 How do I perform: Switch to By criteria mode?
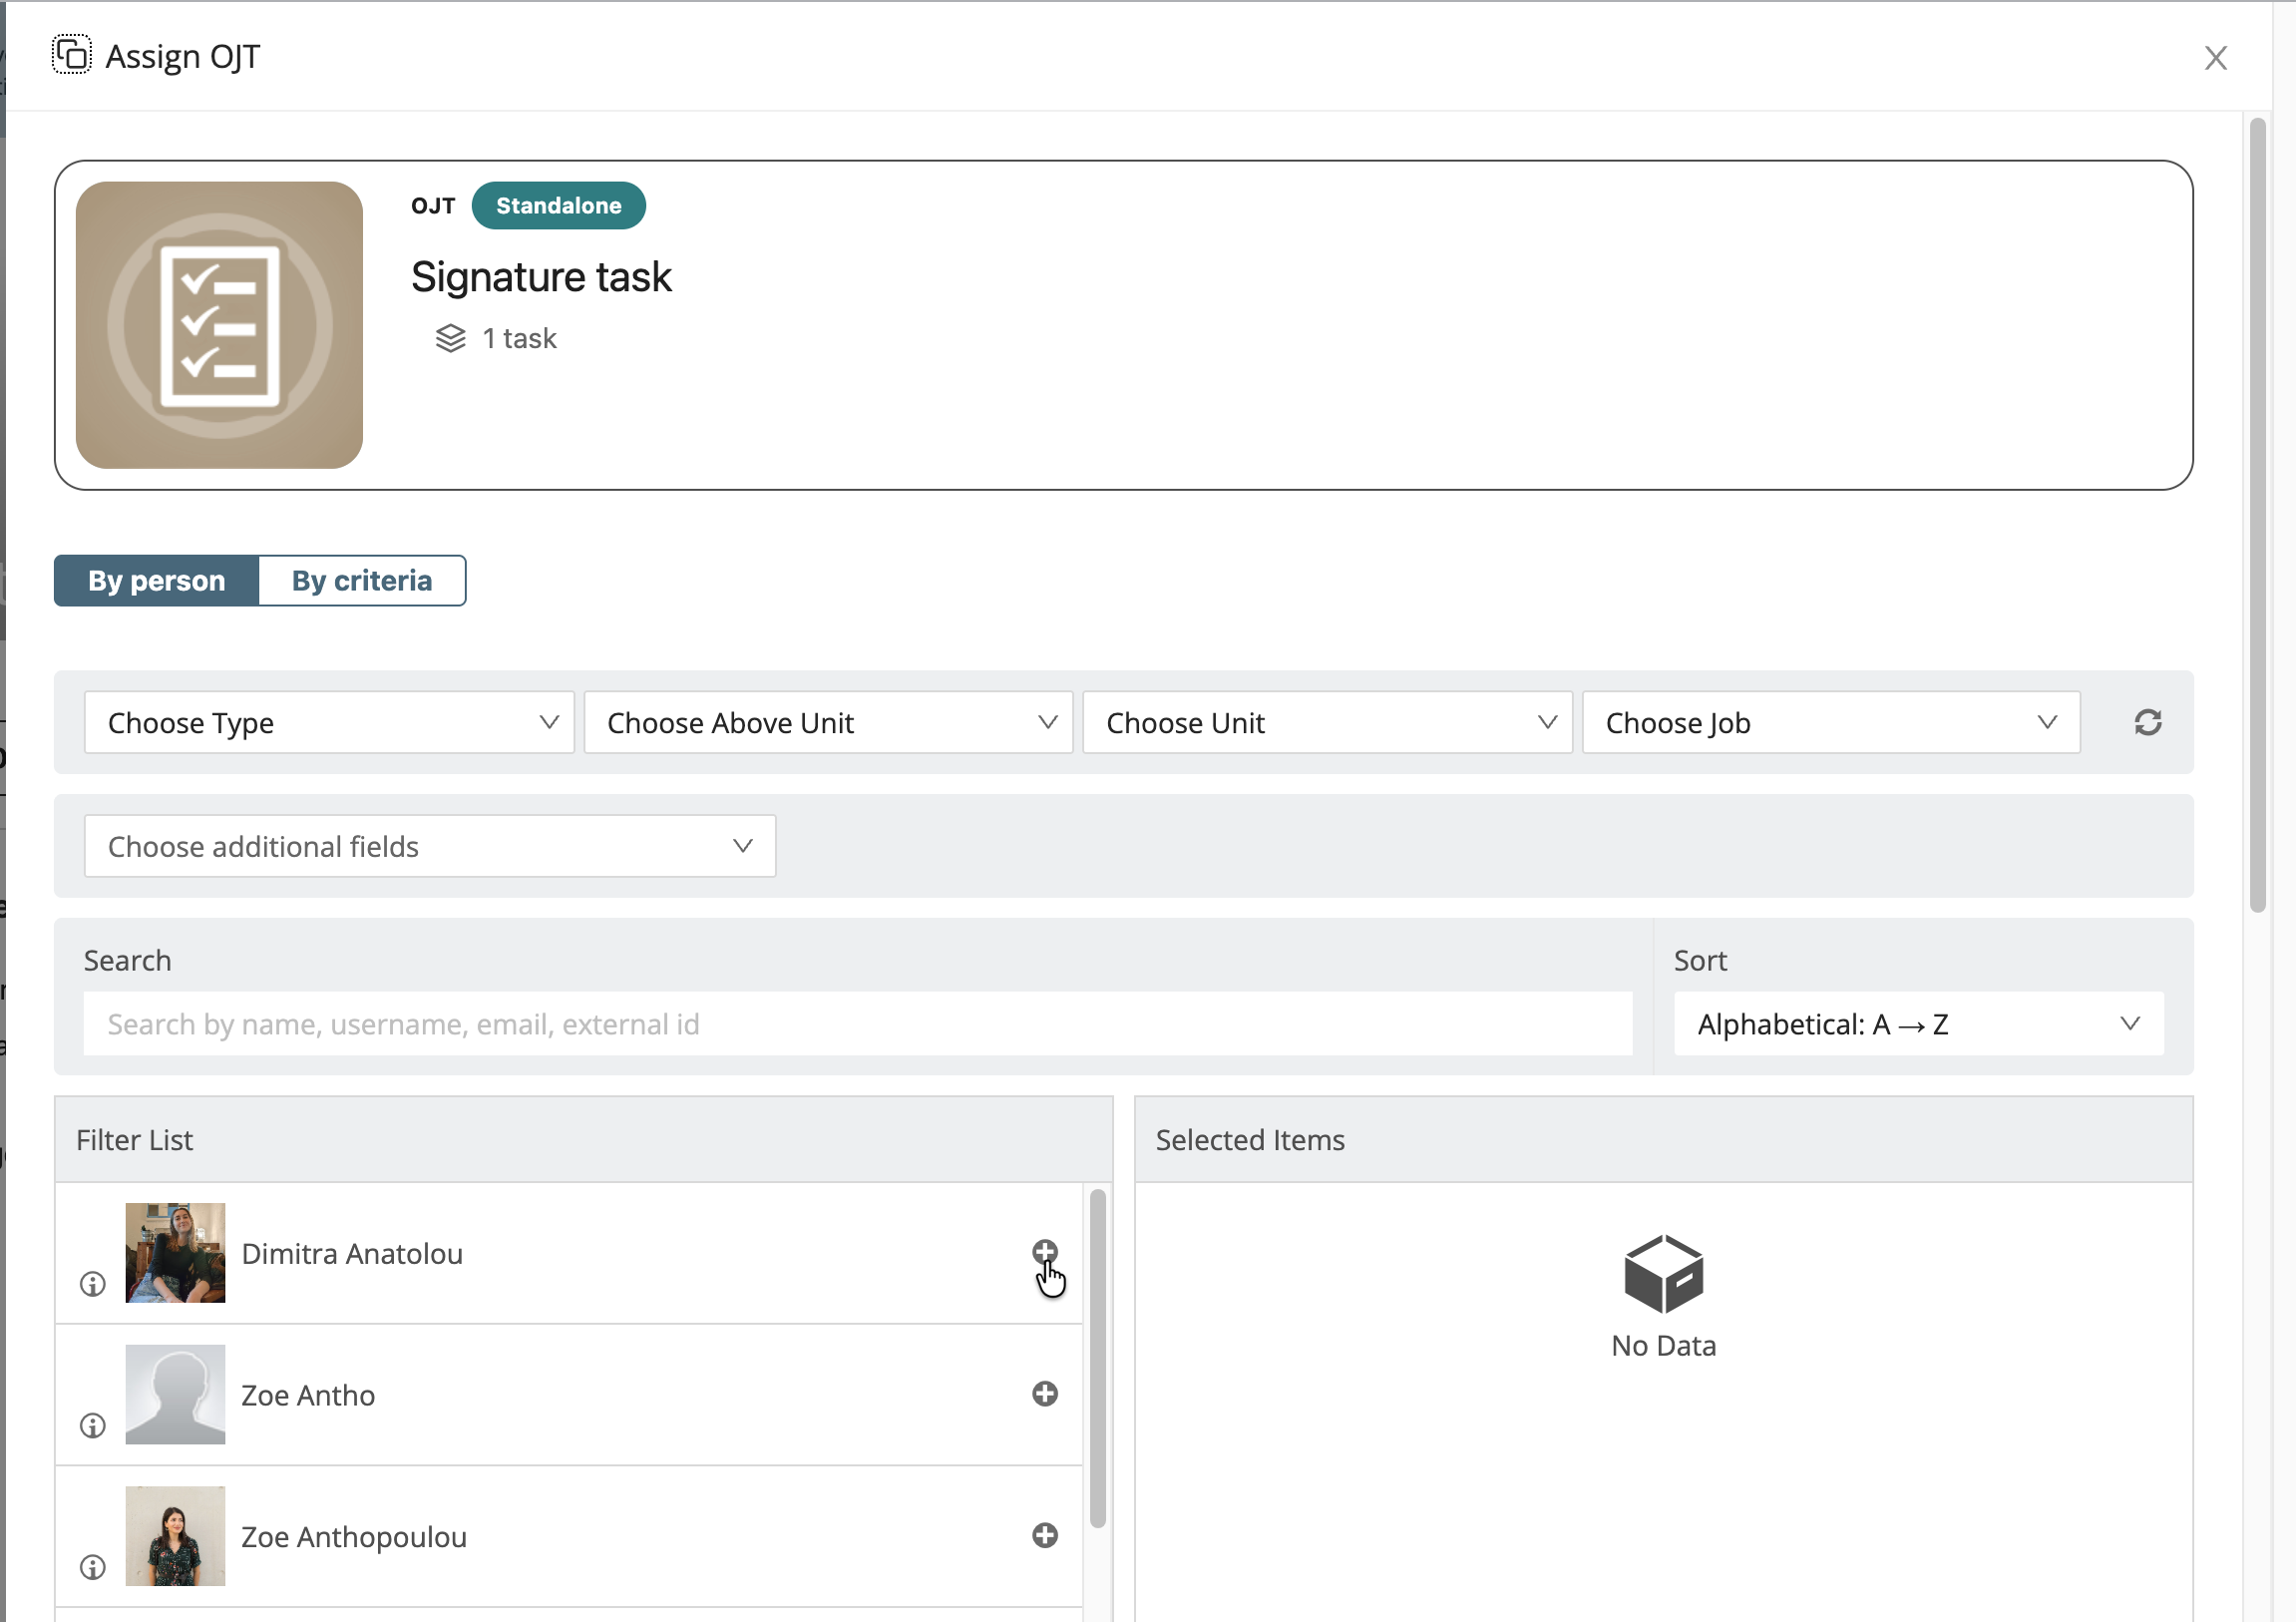click(362, 581)
